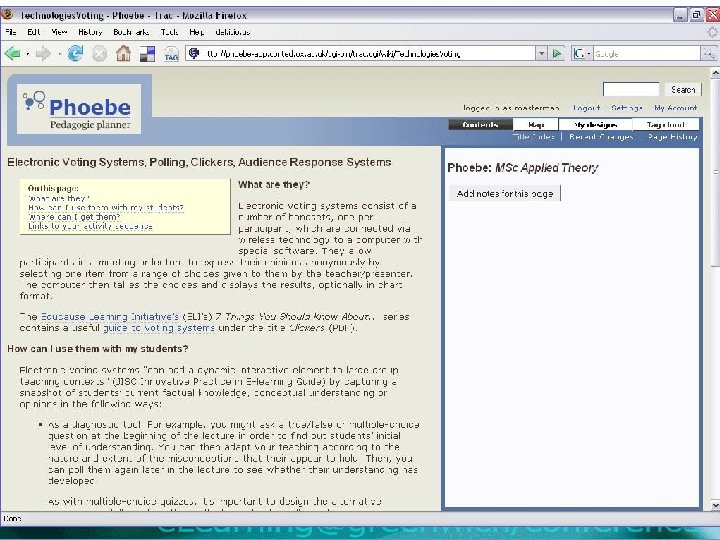
Task: Click the Phoebe Search button
Action: pos(683,90)
